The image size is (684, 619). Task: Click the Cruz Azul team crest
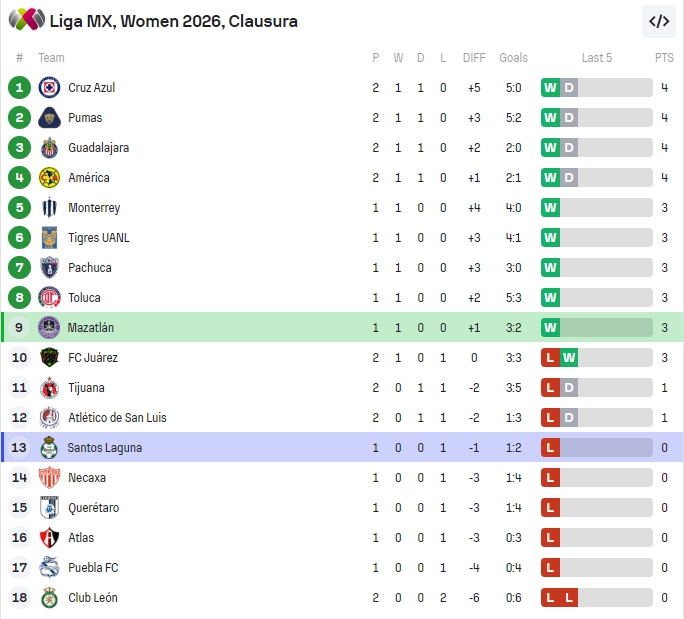49,88
